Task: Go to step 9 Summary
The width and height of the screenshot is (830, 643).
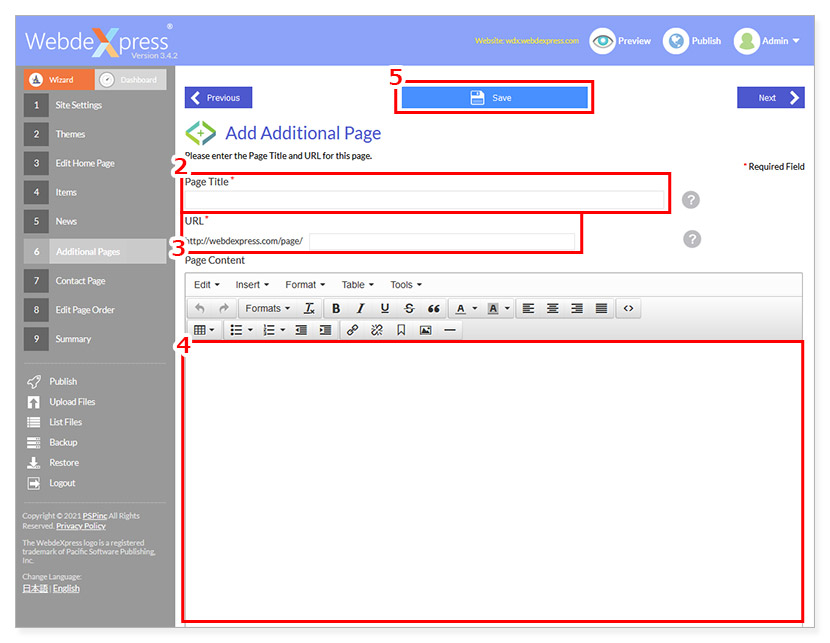Action: (95, 339)
